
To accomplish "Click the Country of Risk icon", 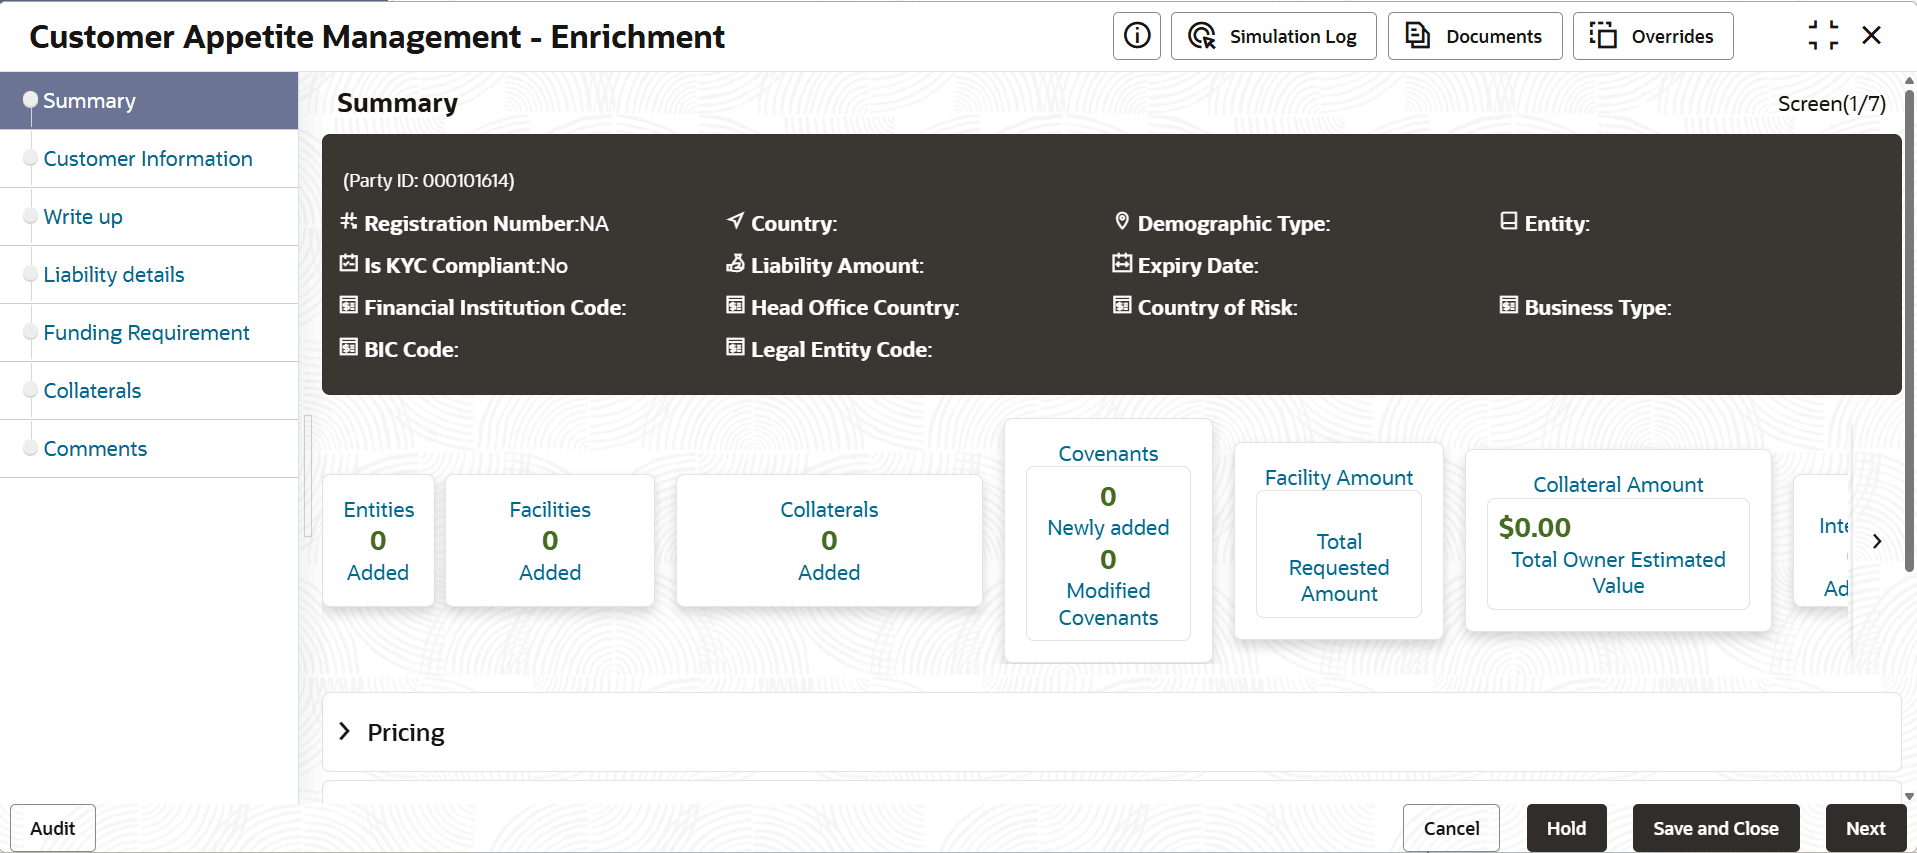I will 1122,305.
